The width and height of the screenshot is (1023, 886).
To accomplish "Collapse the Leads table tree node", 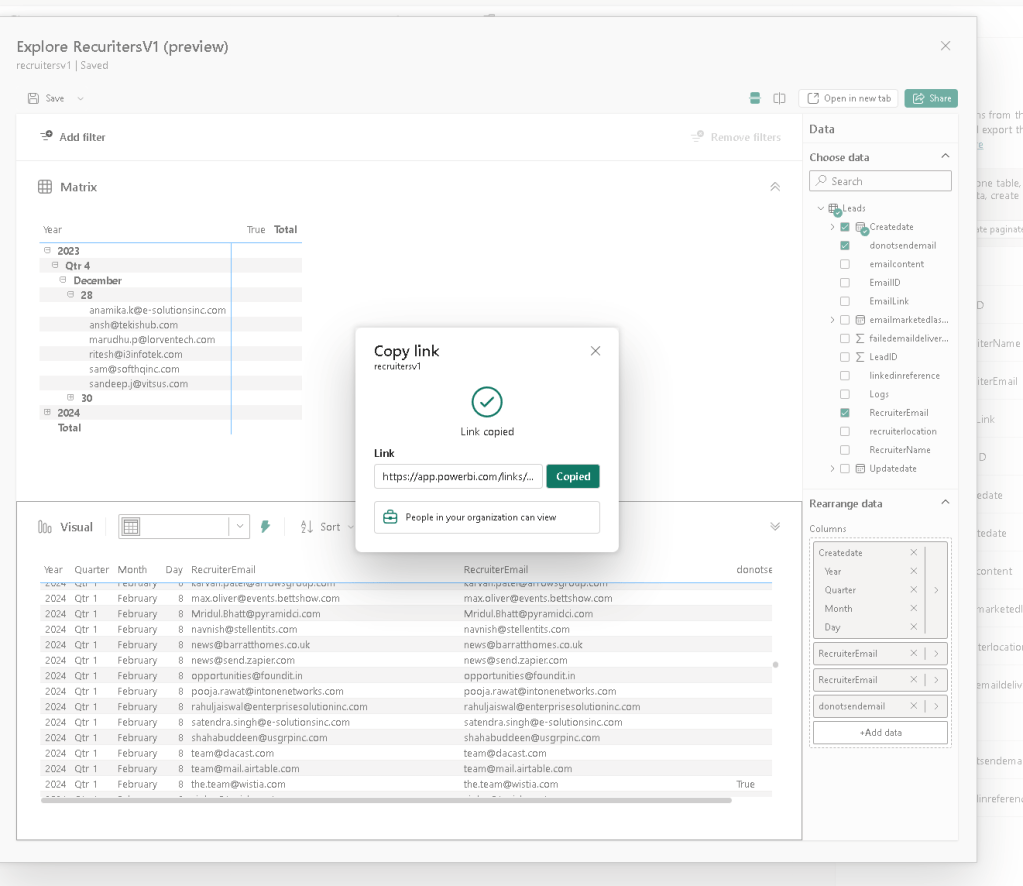I will (821, 208).
